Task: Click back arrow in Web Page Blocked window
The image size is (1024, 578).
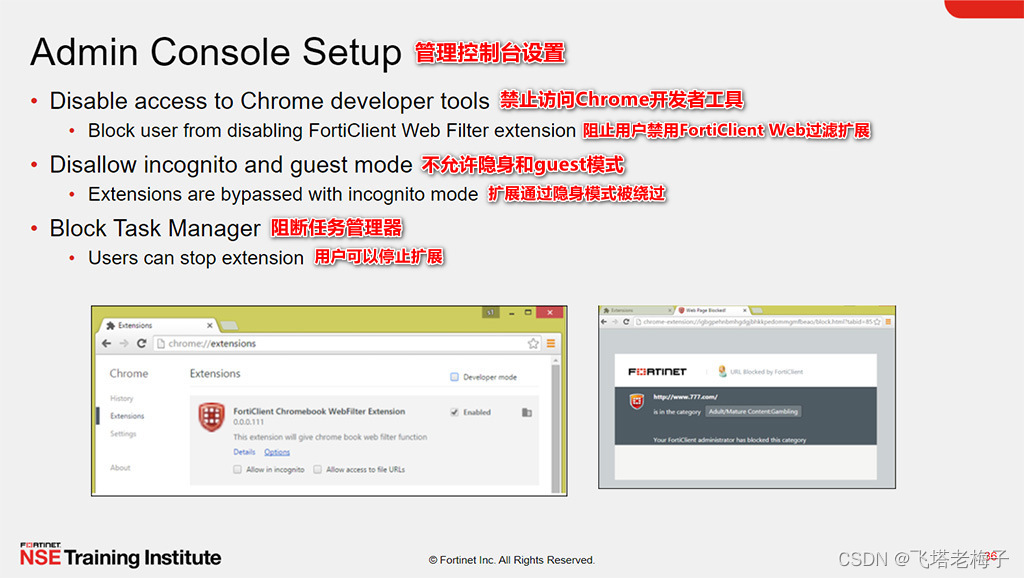Action: pyautogui.click(x=604, y=322)
